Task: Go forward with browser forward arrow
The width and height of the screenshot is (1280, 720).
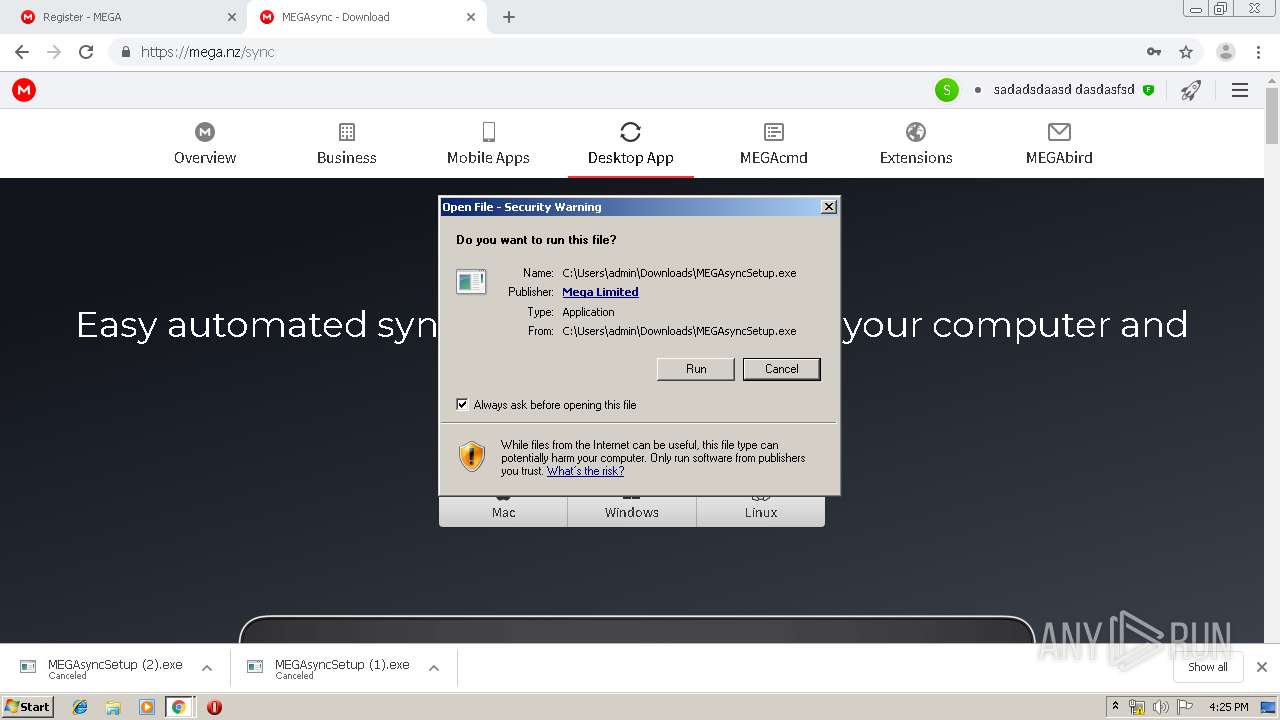Action: click(x=54, y=52)
